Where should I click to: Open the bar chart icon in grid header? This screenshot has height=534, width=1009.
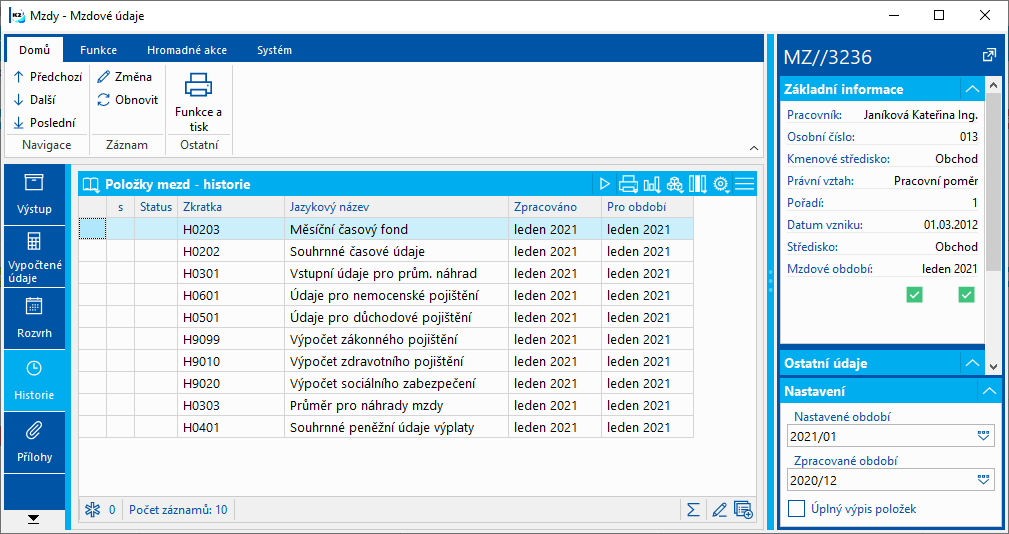point(652,185)
